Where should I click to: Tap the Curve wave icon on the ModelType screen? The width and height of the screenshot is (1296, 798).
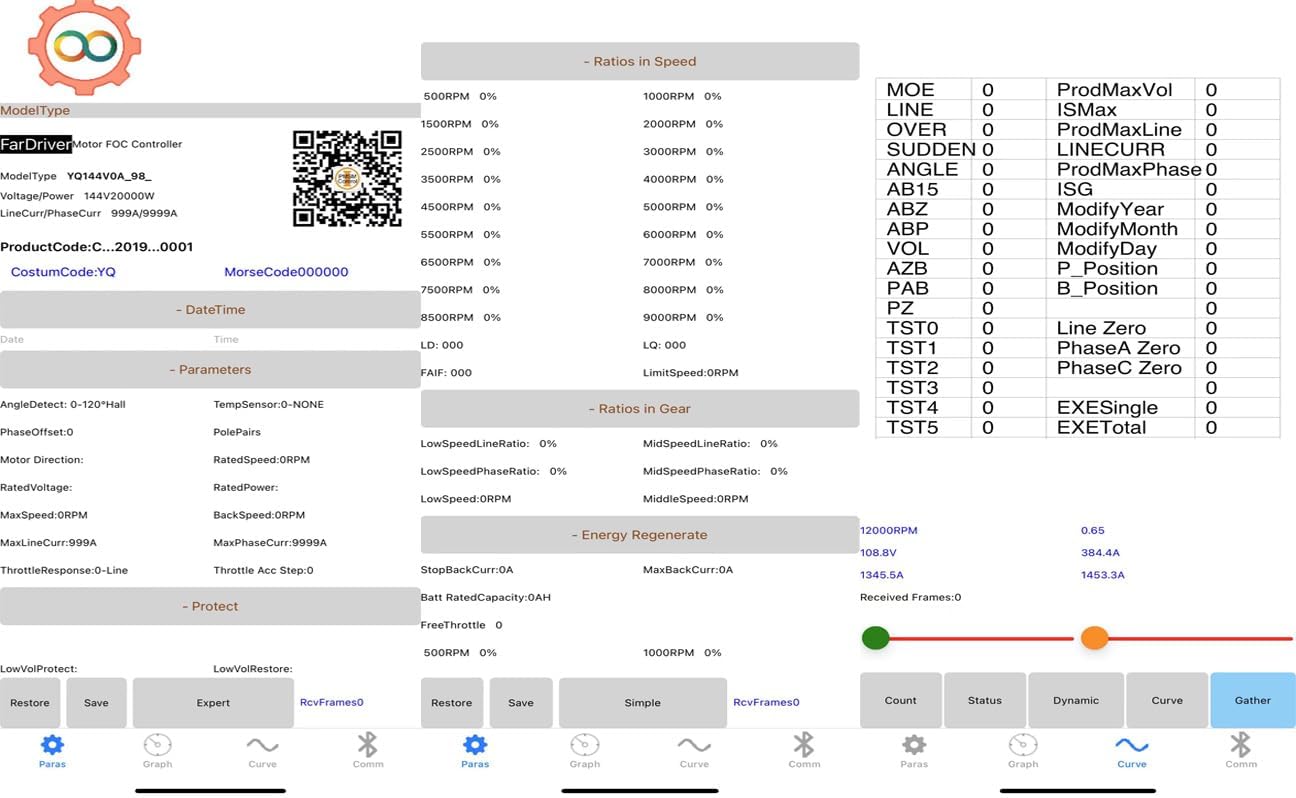tap(262, 746)
